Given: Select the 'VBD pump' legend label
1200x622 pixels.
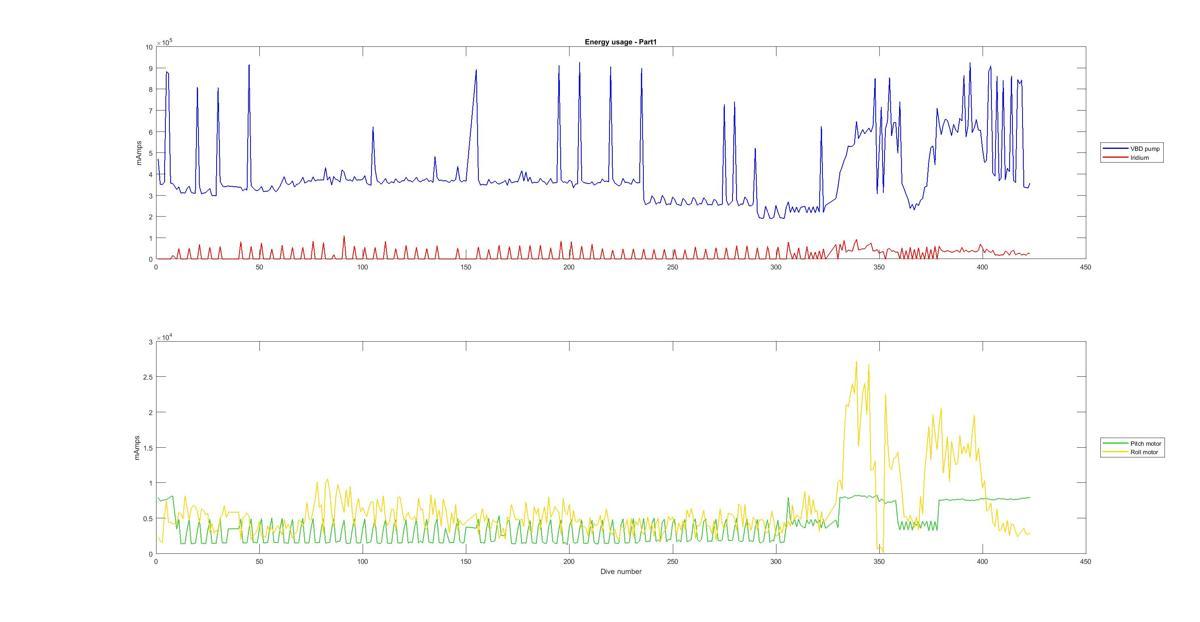Looking at the screenshot, I should 1145,148.
